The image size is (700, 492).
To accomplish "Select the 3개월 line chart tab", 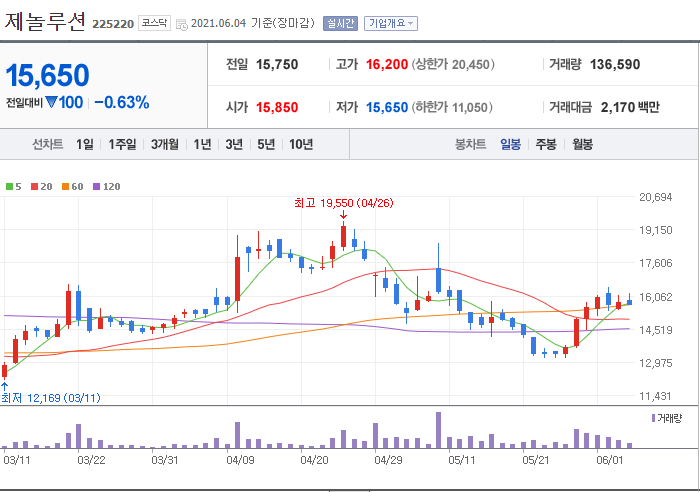I will 165,144.
